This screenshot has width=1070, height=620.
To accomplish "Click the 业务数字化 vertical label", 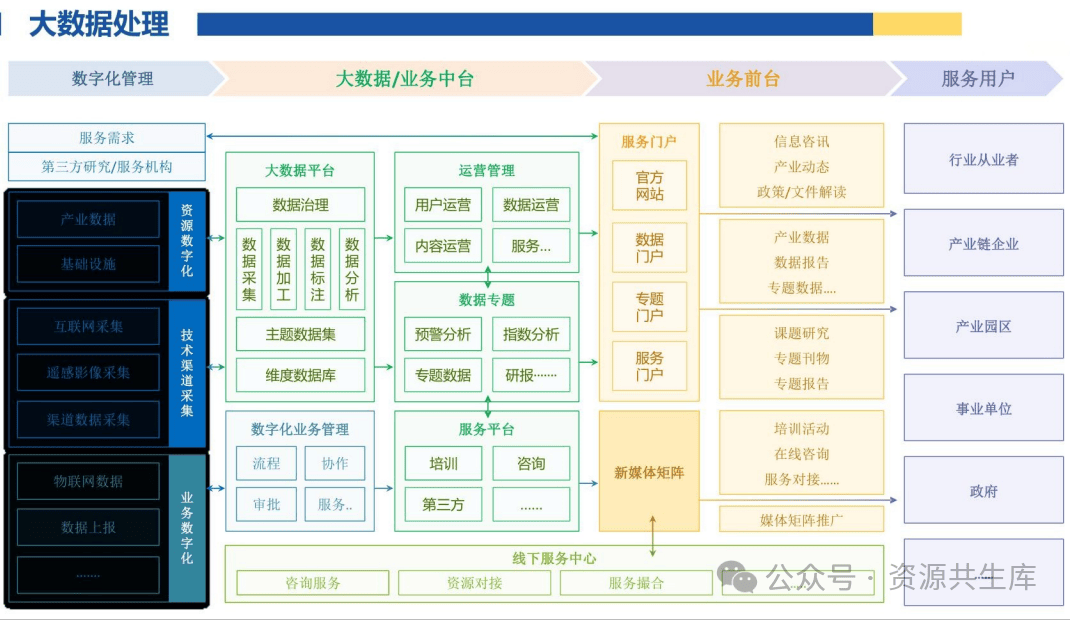I will coord(186,528).
